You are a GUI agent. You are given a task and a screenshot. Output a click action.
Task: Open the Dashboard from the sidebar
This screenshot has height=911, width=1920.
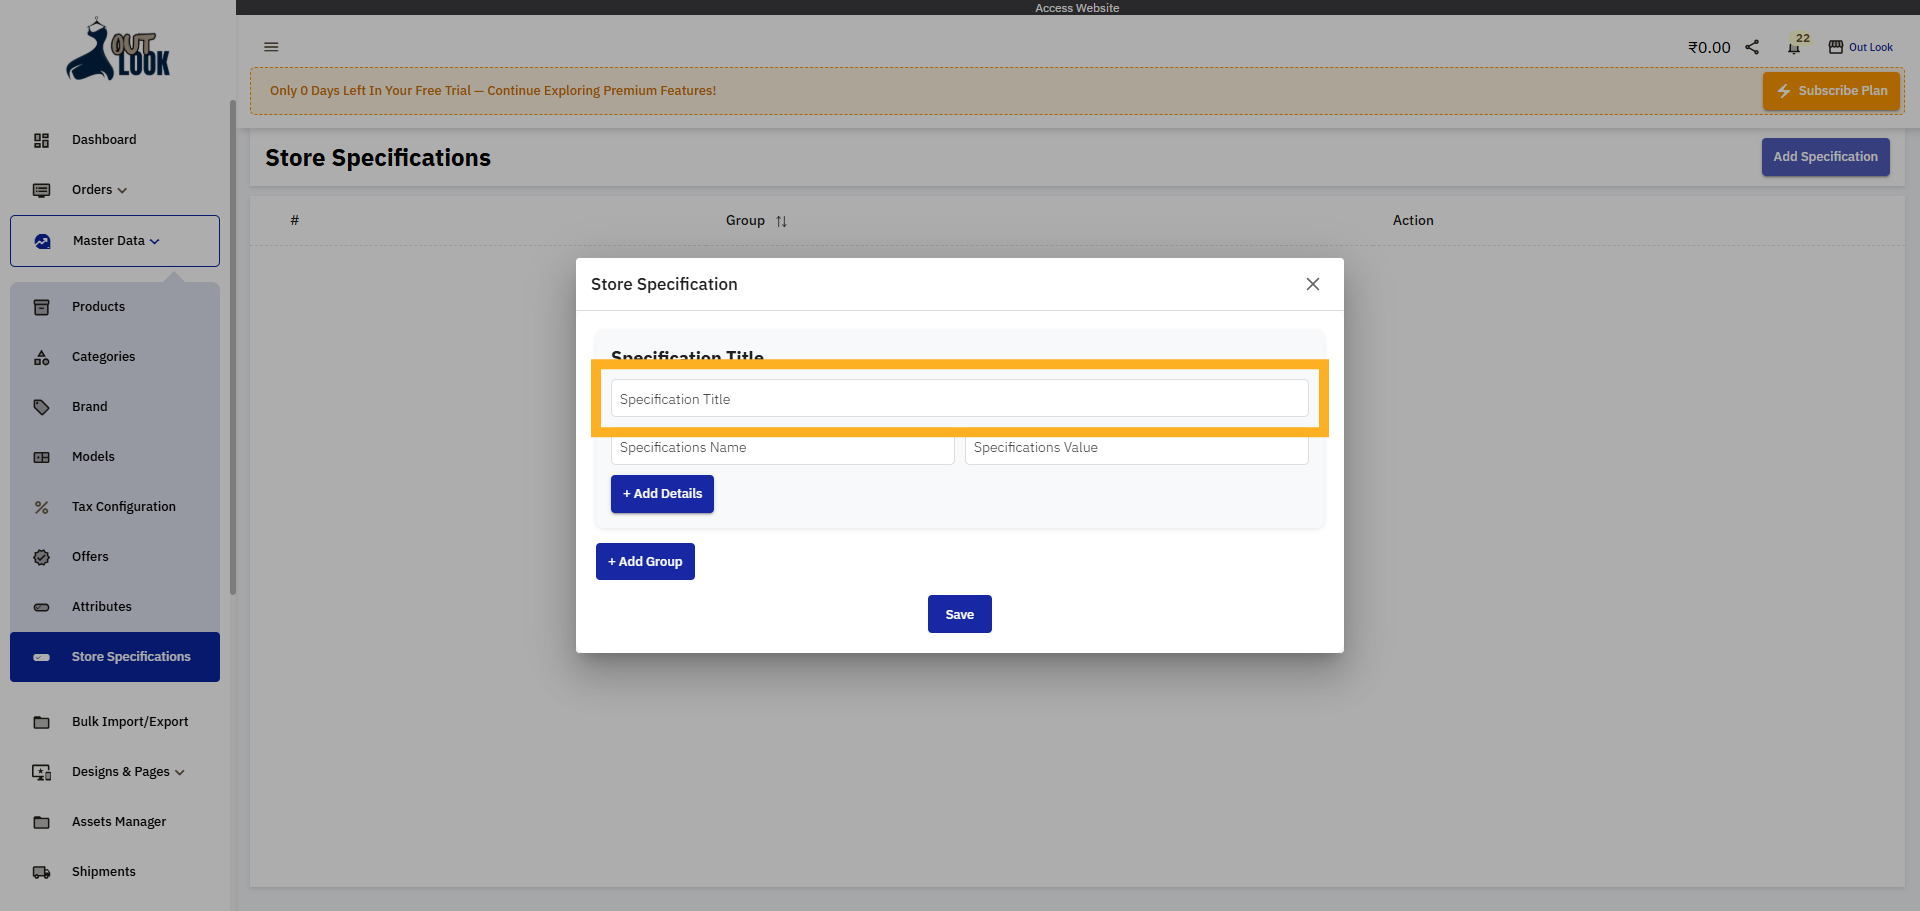pyautogui.click(x=104, y=140)
